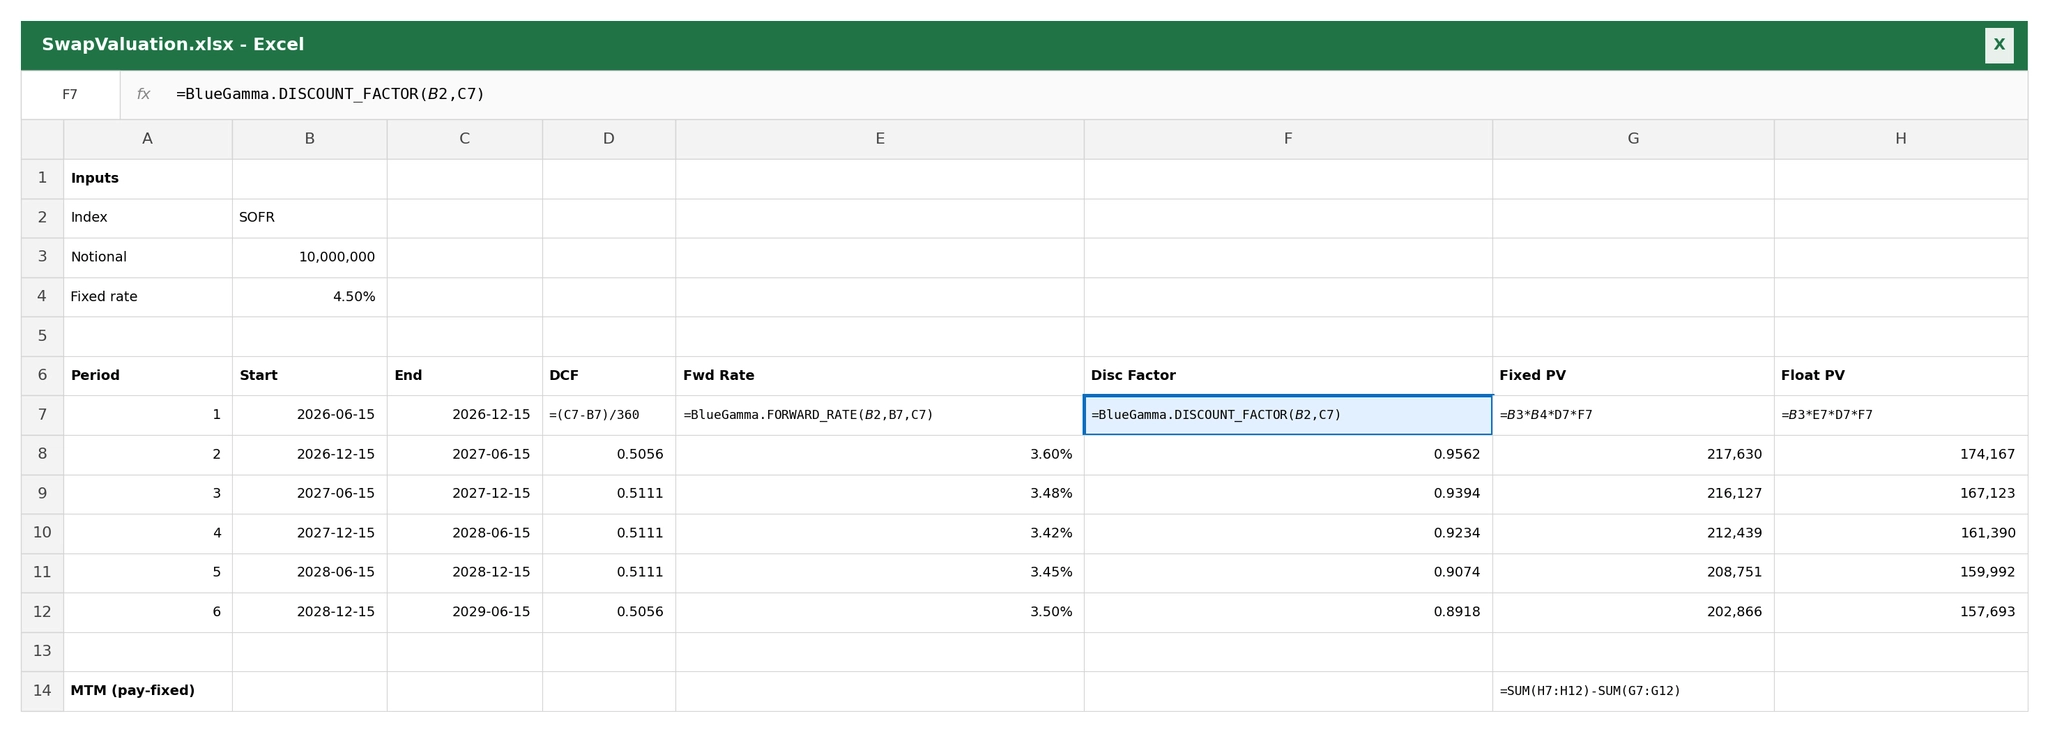This screenshot has width=2048, height=732.
Task: Click the 'Fixed PV' header cell
Action: [1633, 376]
